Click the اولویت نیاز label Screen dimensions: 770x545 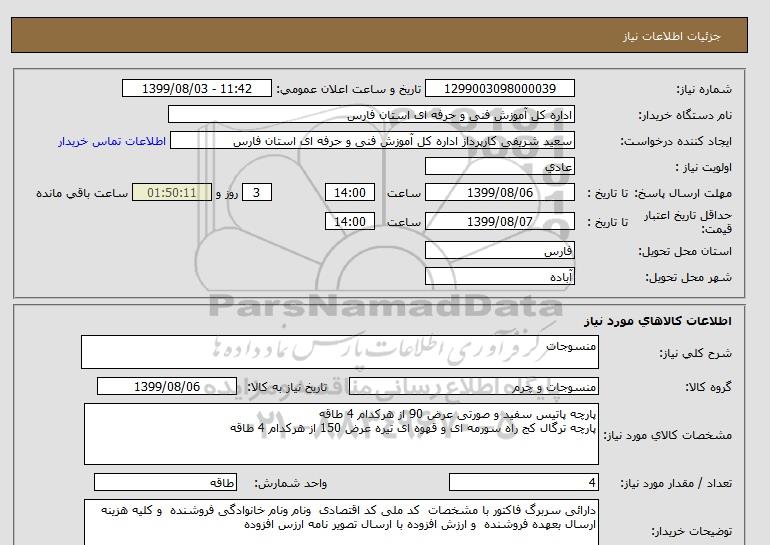pos(703,167)
